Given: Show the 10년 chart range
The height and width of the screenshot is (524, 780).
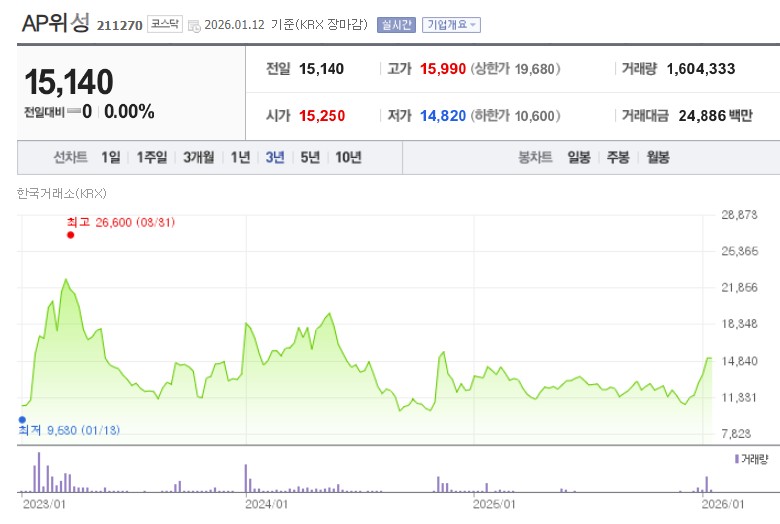Looking at the screenshot, I should [x=348, y=157].
